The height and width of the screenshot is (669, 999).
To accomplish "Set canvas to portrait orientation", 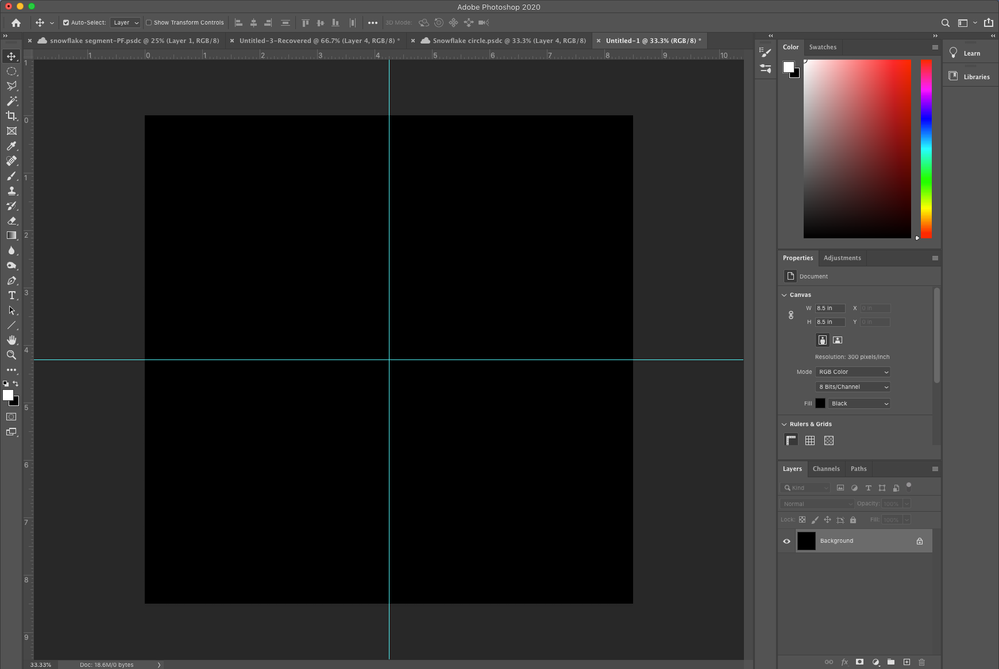I will coord(823,340).
